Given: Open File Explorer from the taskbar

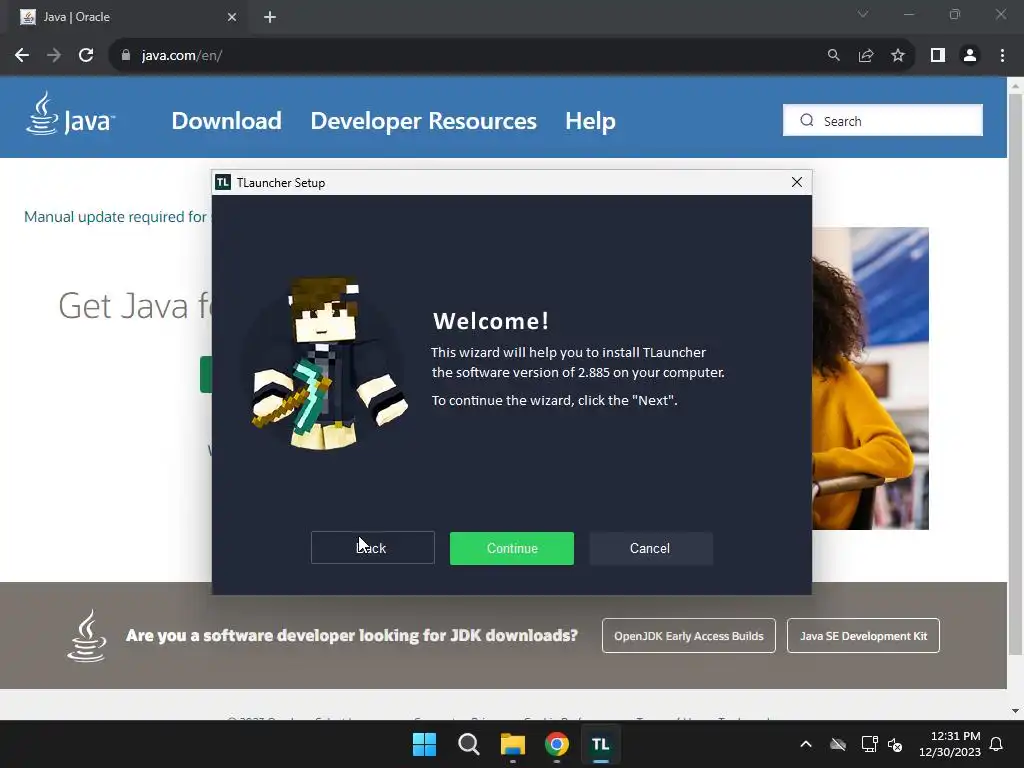Looking at the screenshot, I should (x=513, y=744).
